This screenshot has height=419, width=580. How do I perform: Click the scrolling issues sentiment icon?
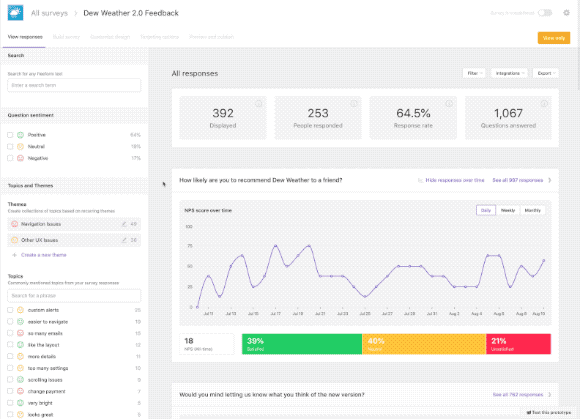21,380
